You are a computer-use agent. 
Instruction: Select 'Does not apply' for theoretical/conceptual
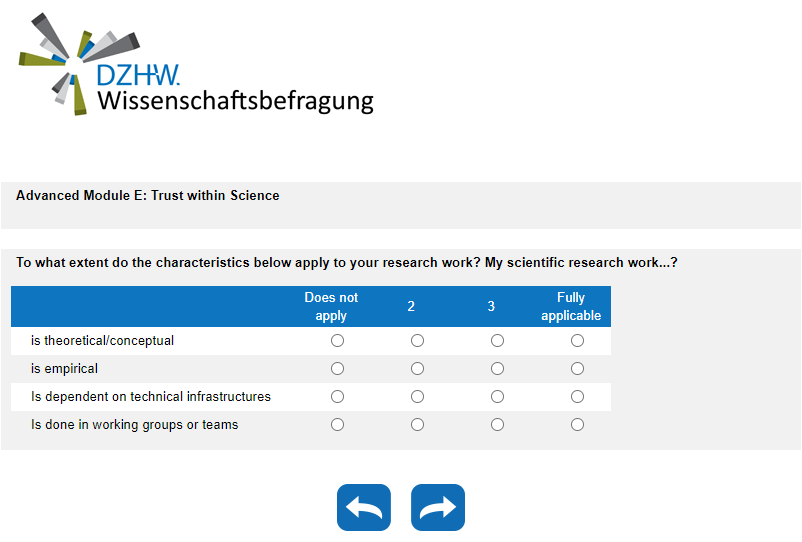(x=337, y=341)
